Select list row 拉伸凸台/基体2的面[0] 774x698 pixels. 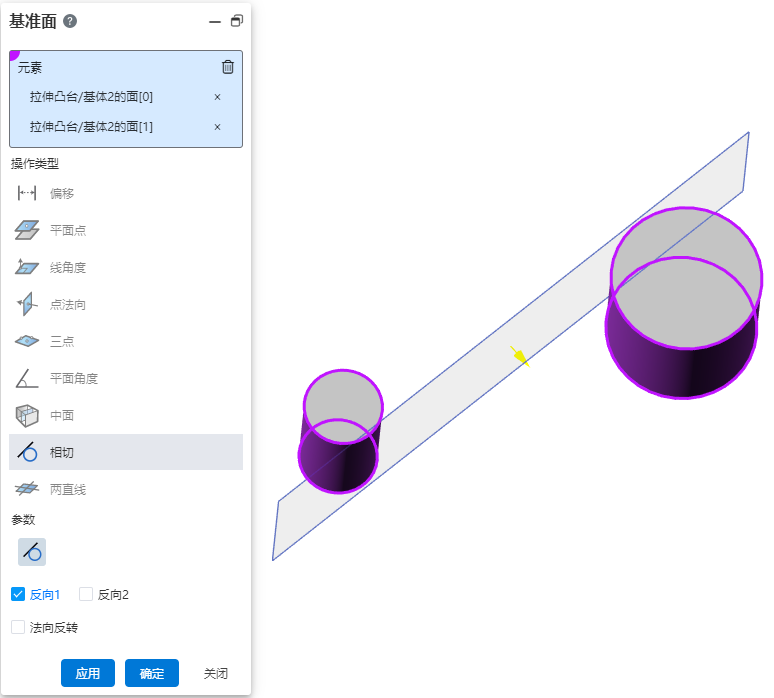pos(126,97)
